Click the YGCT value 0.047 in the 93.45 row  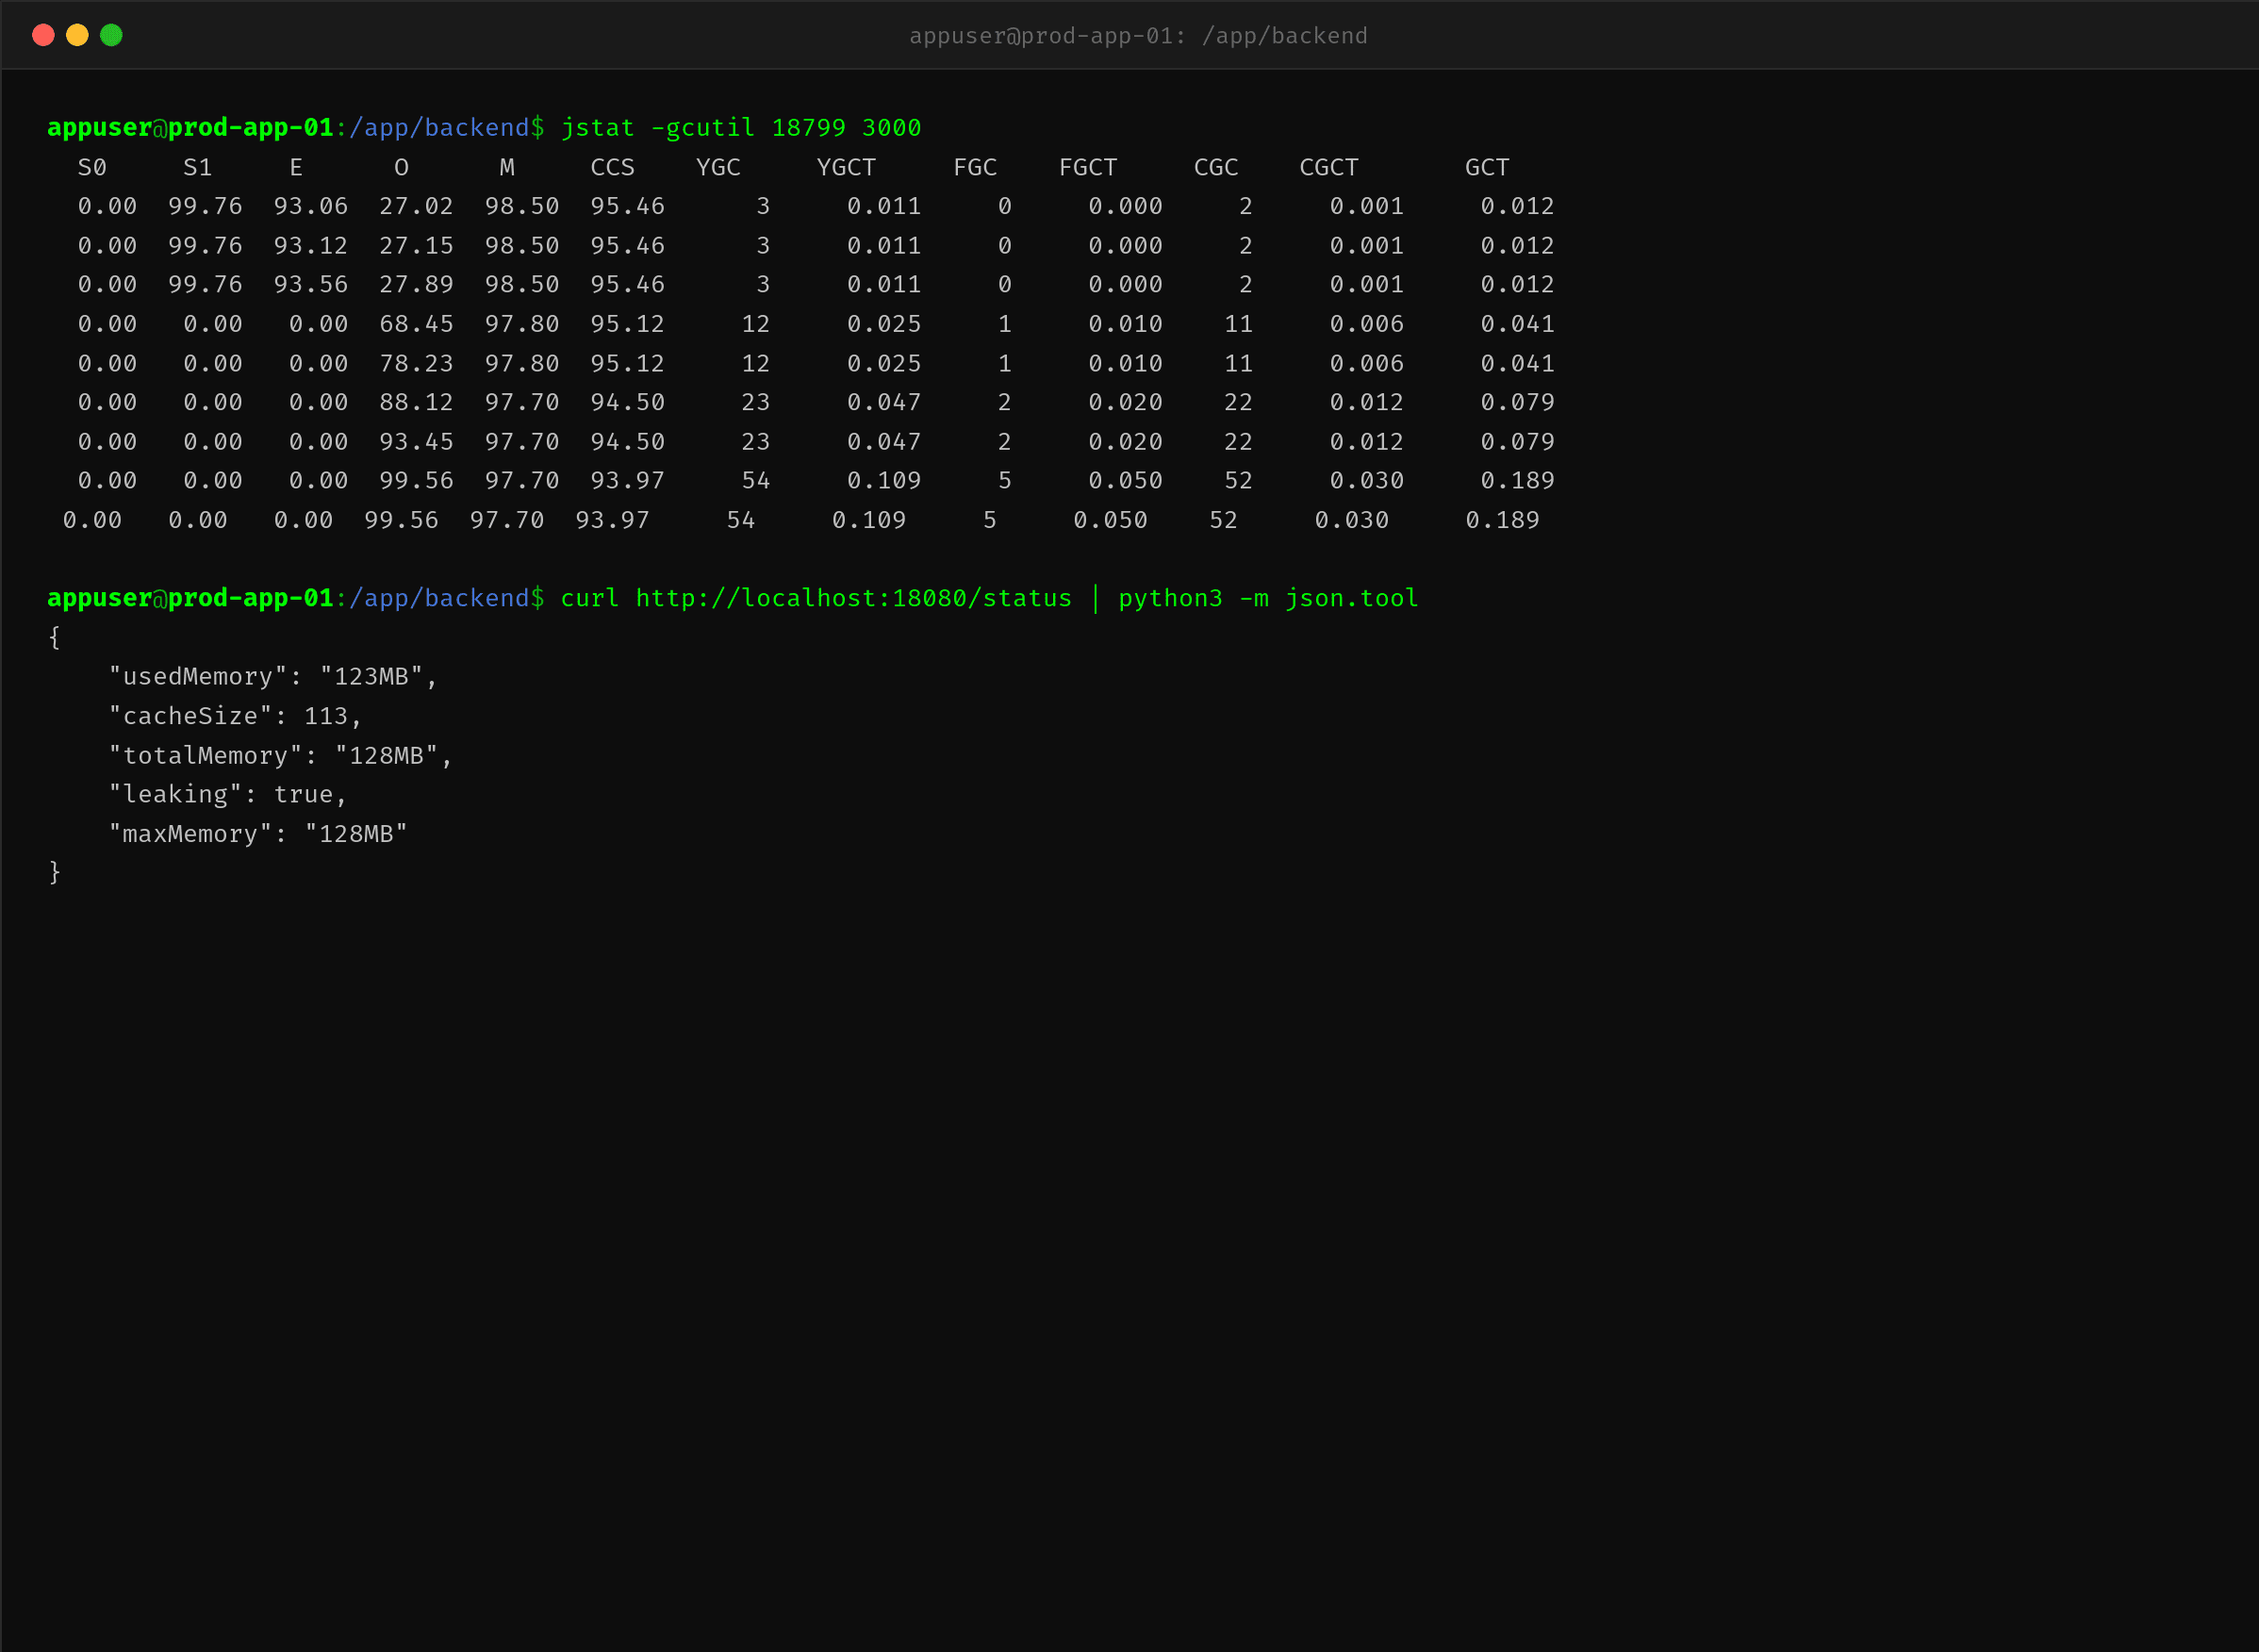tap(884, 442)
